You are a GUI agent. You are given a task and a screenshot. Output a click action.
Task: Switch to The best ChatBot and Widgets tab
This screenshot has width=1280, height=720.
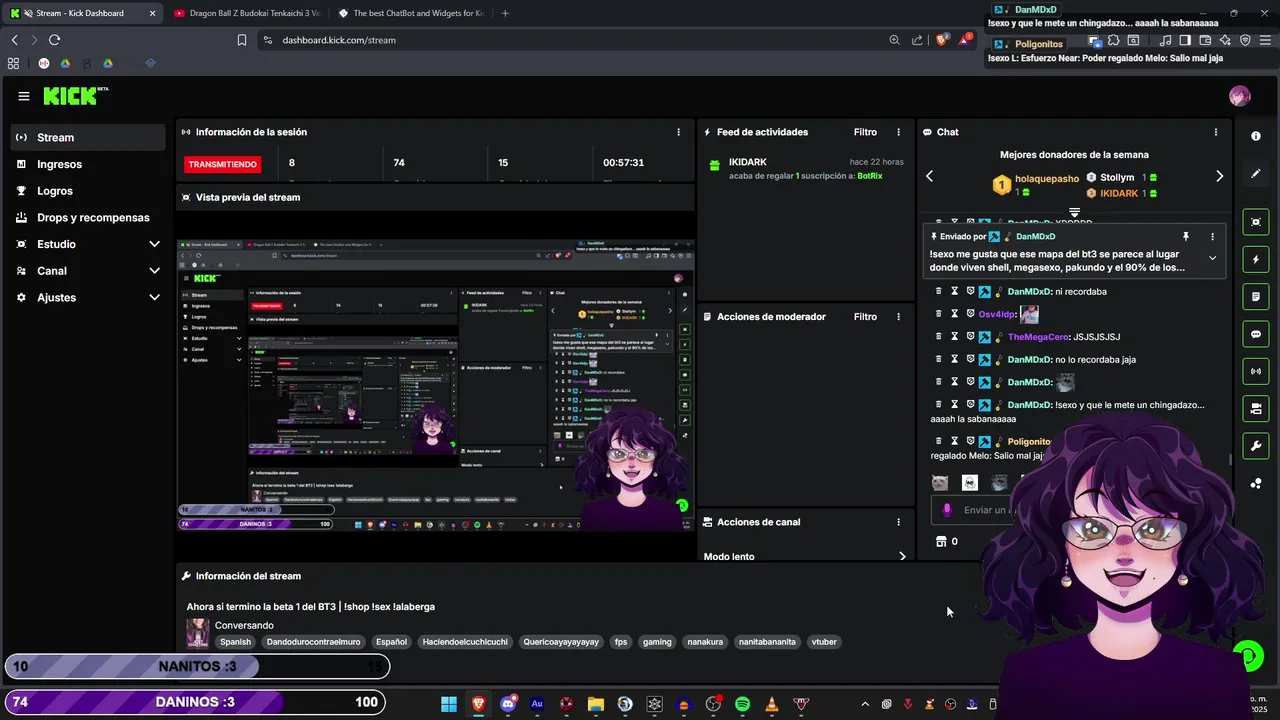click(410, 13)
